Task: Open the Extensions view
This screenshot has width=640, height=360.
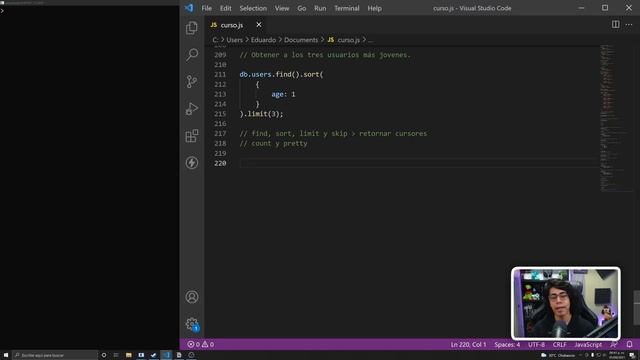Action: click(192, 136)
